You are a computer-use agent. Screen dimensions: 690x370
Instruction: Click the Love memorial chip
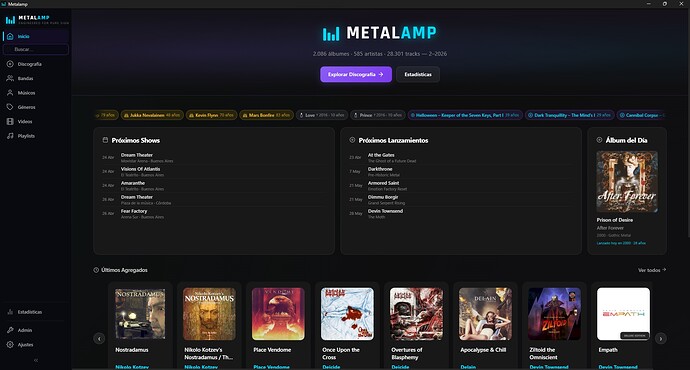point(322,115)
